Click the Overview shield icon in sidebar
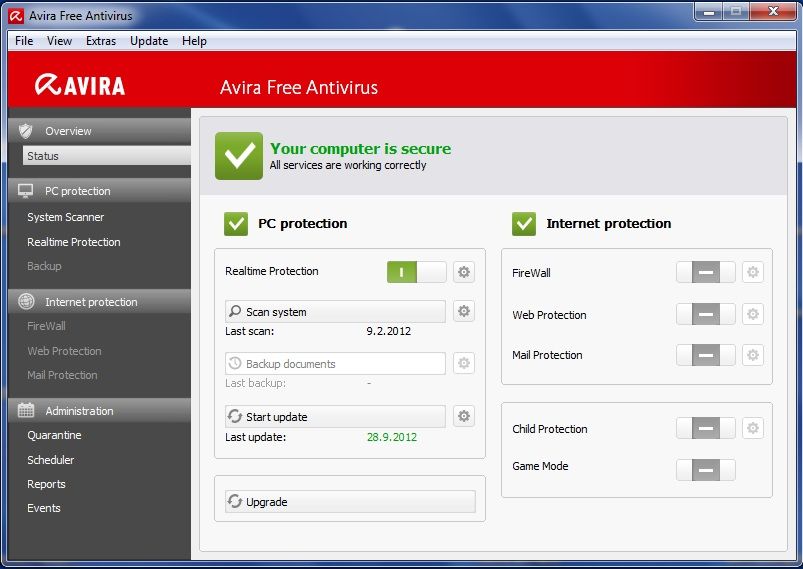 (26, 131)
